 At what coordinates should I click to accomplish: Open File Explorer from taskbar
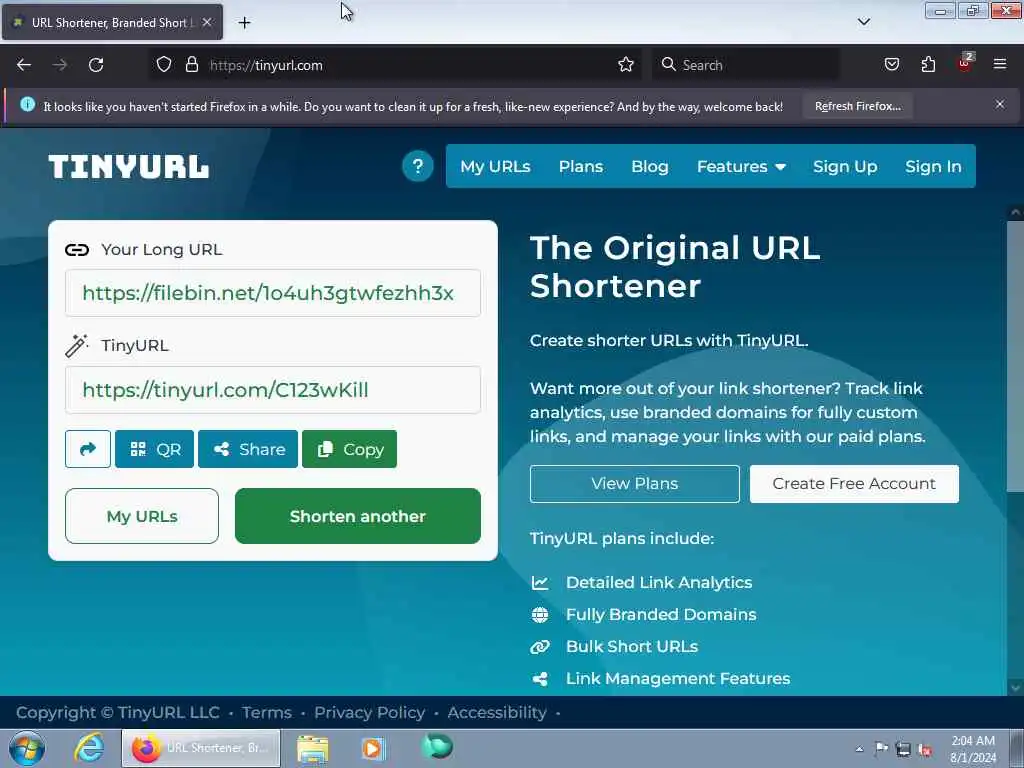[x=313, y=749]
